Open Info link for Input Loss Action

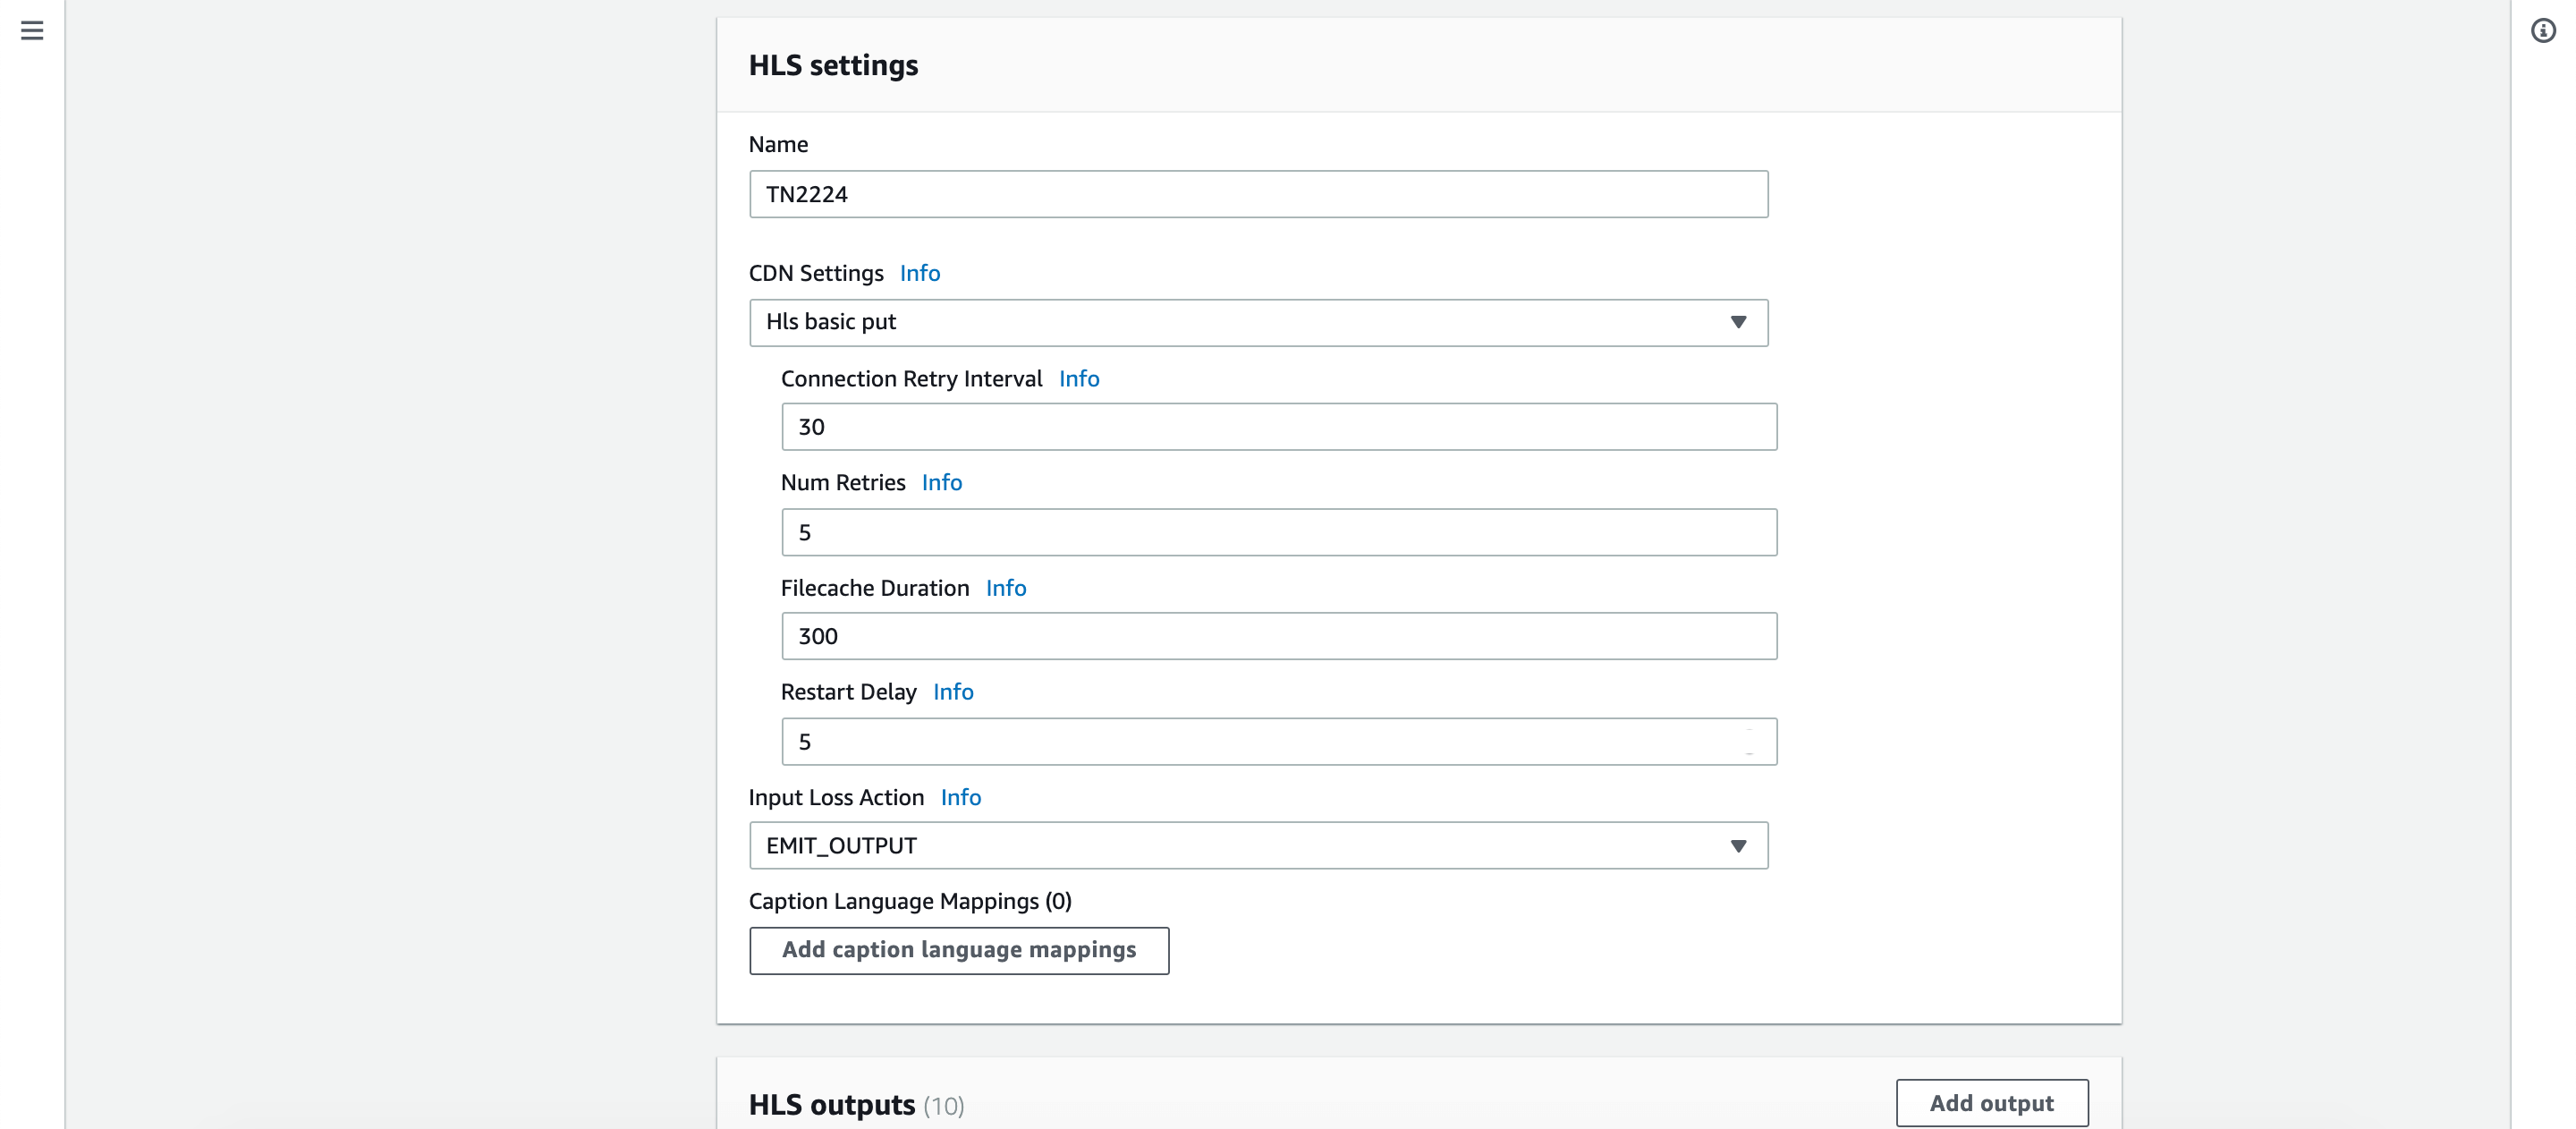tap(960, 798)
